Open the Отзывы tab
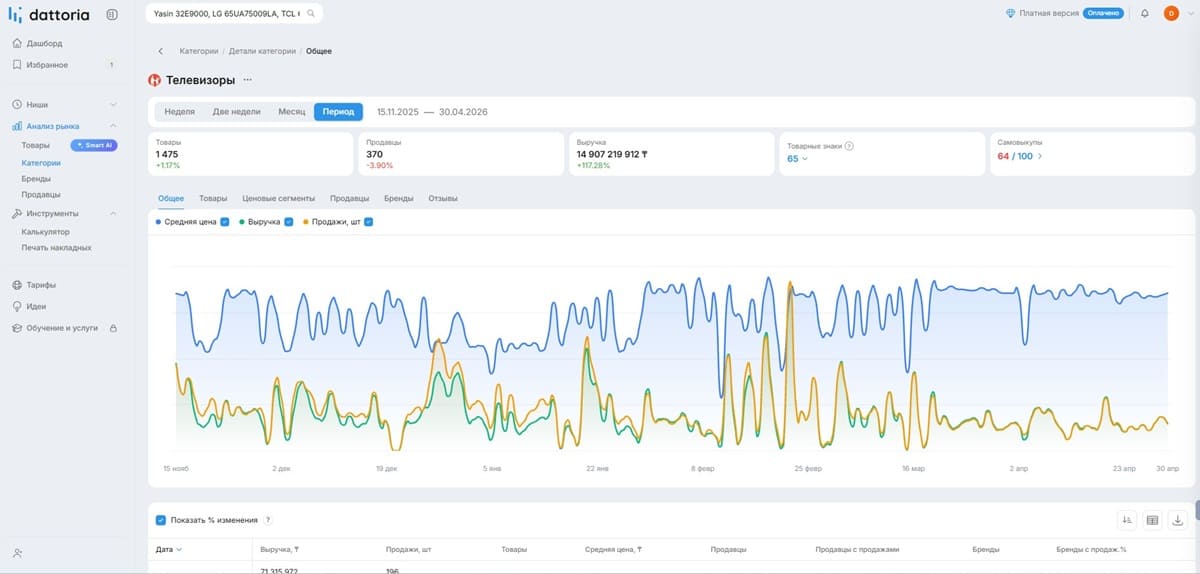1200x574 pixels. tap(443, 199)
